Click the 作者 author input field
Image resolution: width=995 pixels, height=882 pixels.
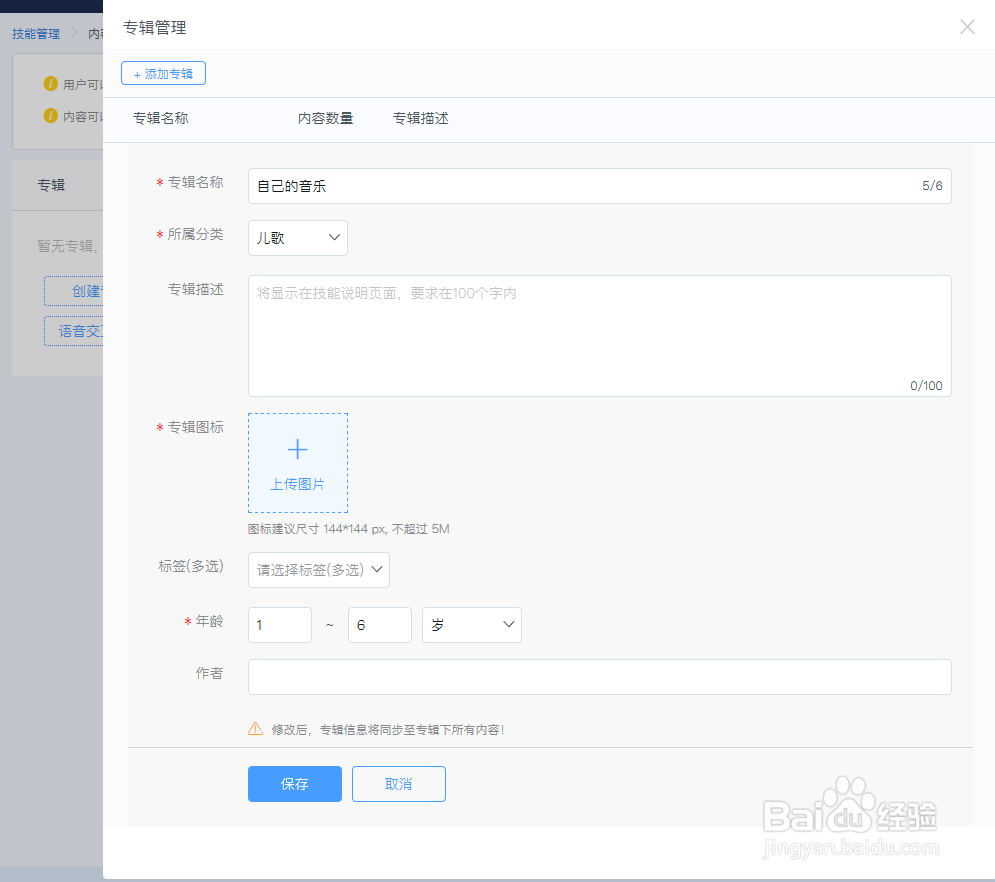(599, 677)
